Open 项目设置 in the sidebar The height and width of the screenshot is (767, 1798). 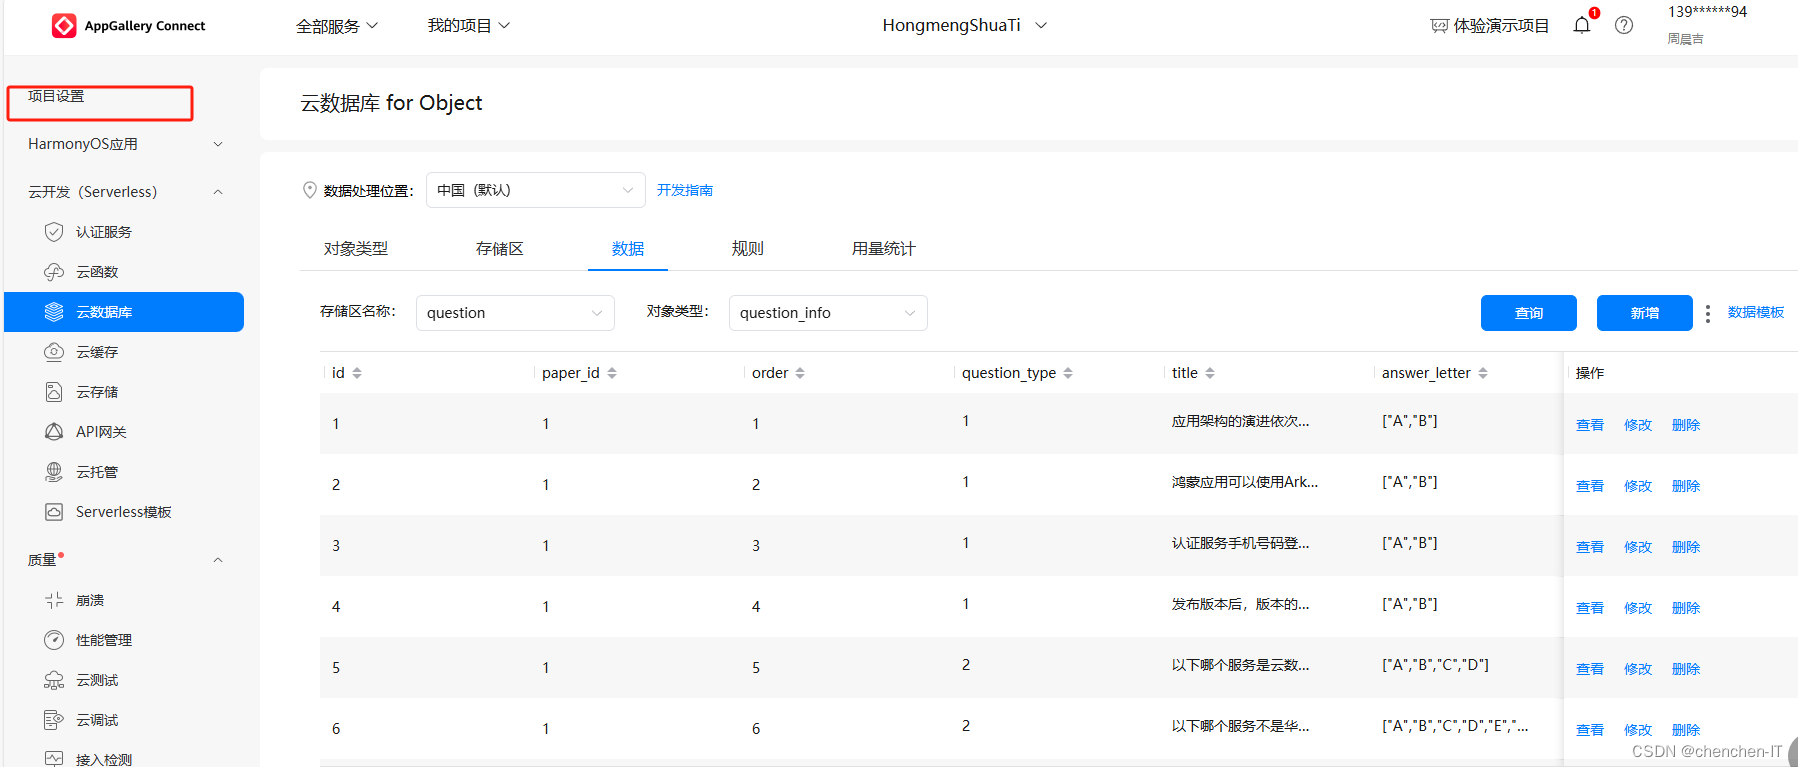coord(56,96)
